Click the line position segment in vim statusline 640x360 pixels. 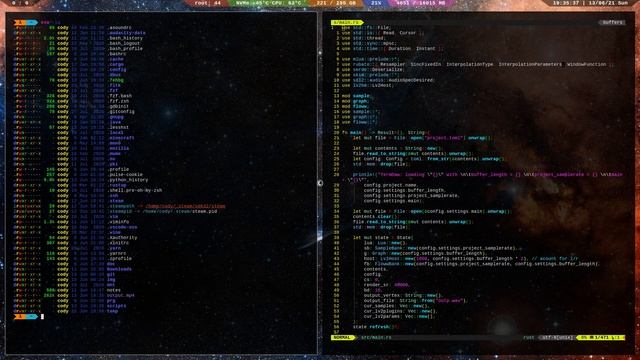pos(601,338)
